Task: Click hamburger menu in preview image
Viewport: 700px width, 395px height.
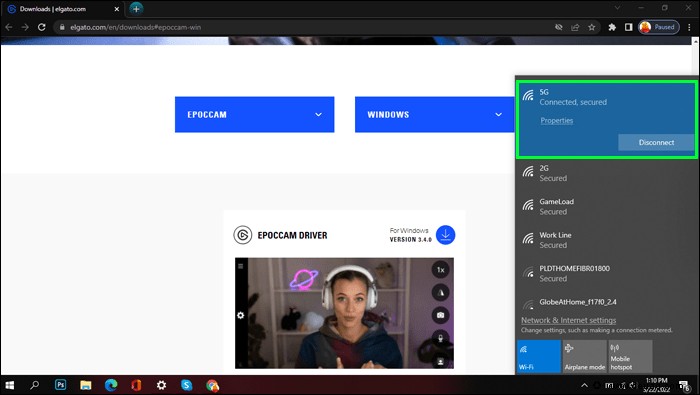Action: coord(241,266)
